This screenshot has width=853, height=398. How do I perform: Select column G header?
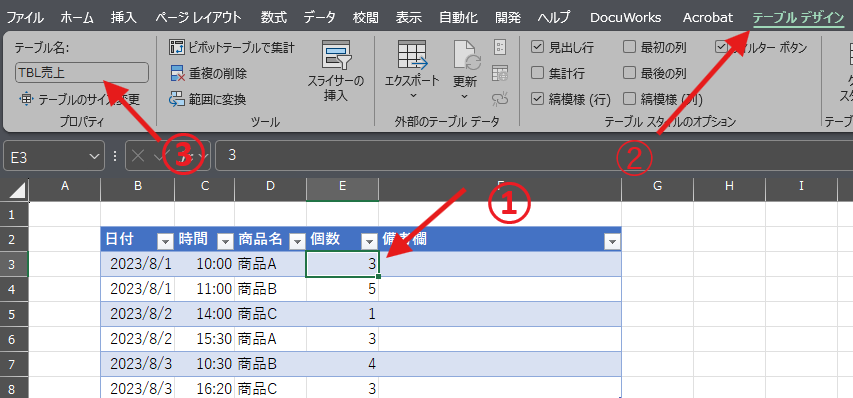point(657,186)
